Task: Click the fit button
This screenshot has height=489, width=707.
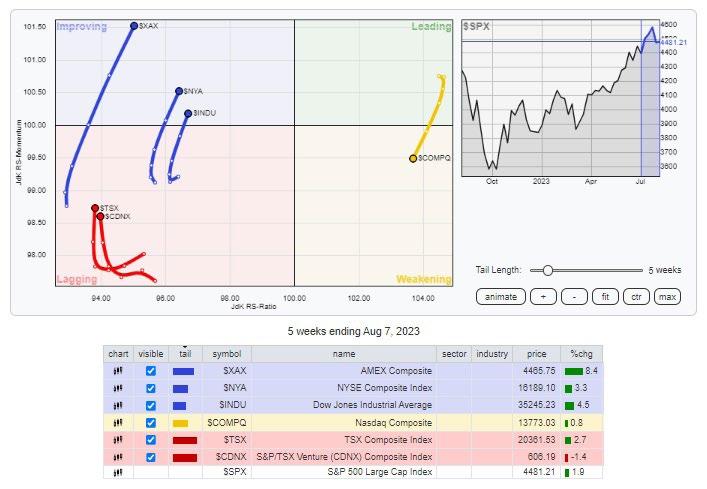Action: click(x=605, y=297)
